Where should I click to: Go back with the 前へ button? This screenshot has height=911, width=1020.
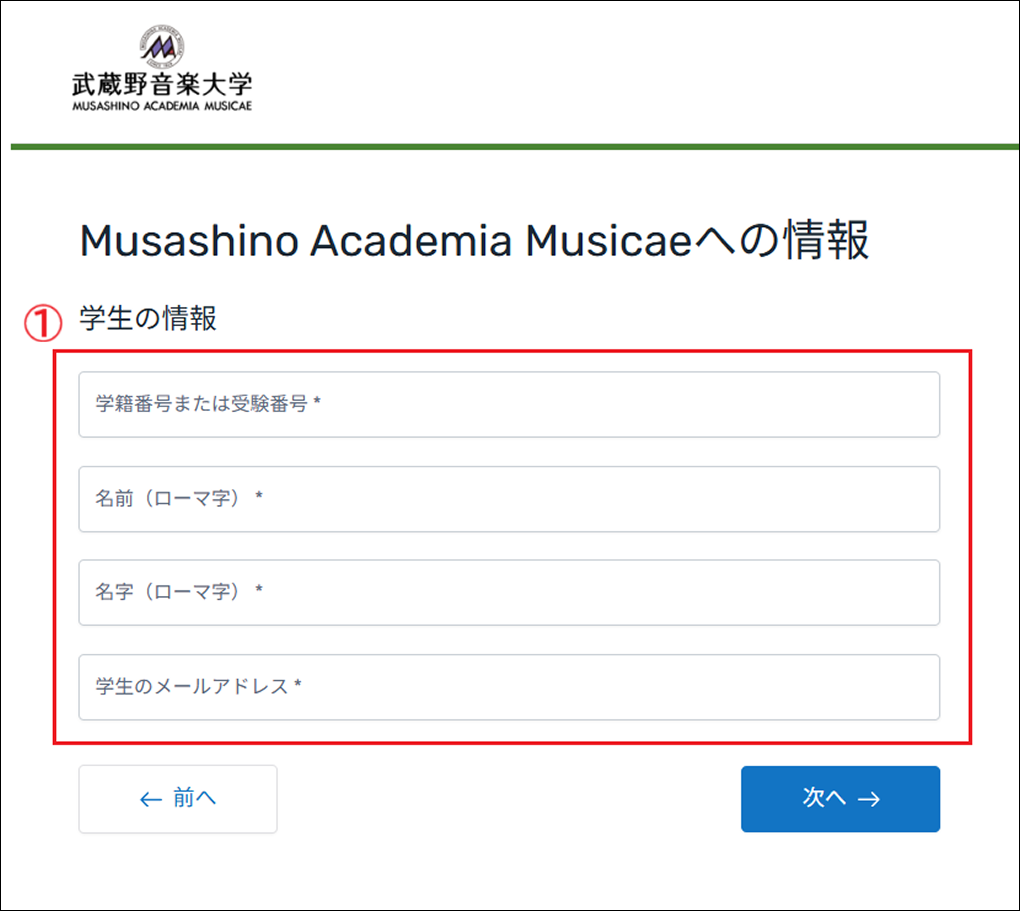pyautogui.click(x=178, y=799)
